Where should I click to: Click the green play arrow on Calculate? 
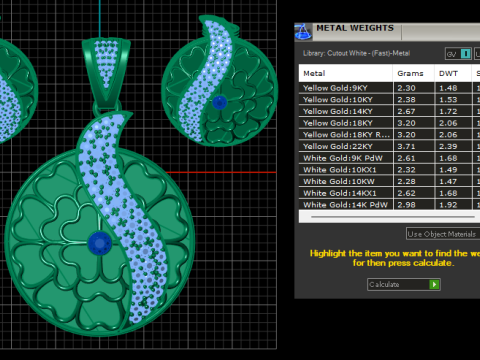[x=434, y=284]
